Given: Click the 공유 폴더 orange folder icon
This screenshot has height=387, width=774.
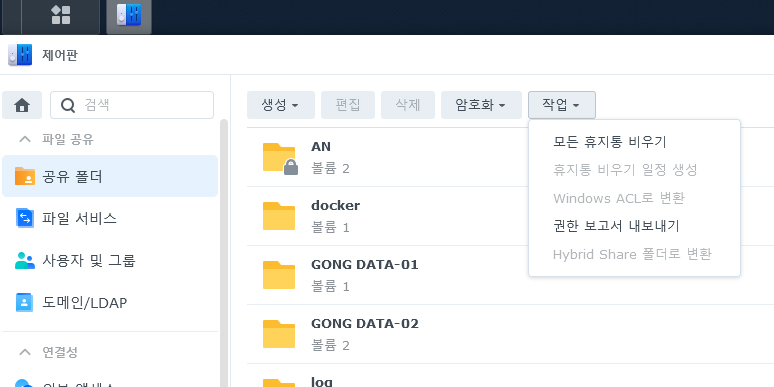Looking at the screenshot, I should point(25,176).
